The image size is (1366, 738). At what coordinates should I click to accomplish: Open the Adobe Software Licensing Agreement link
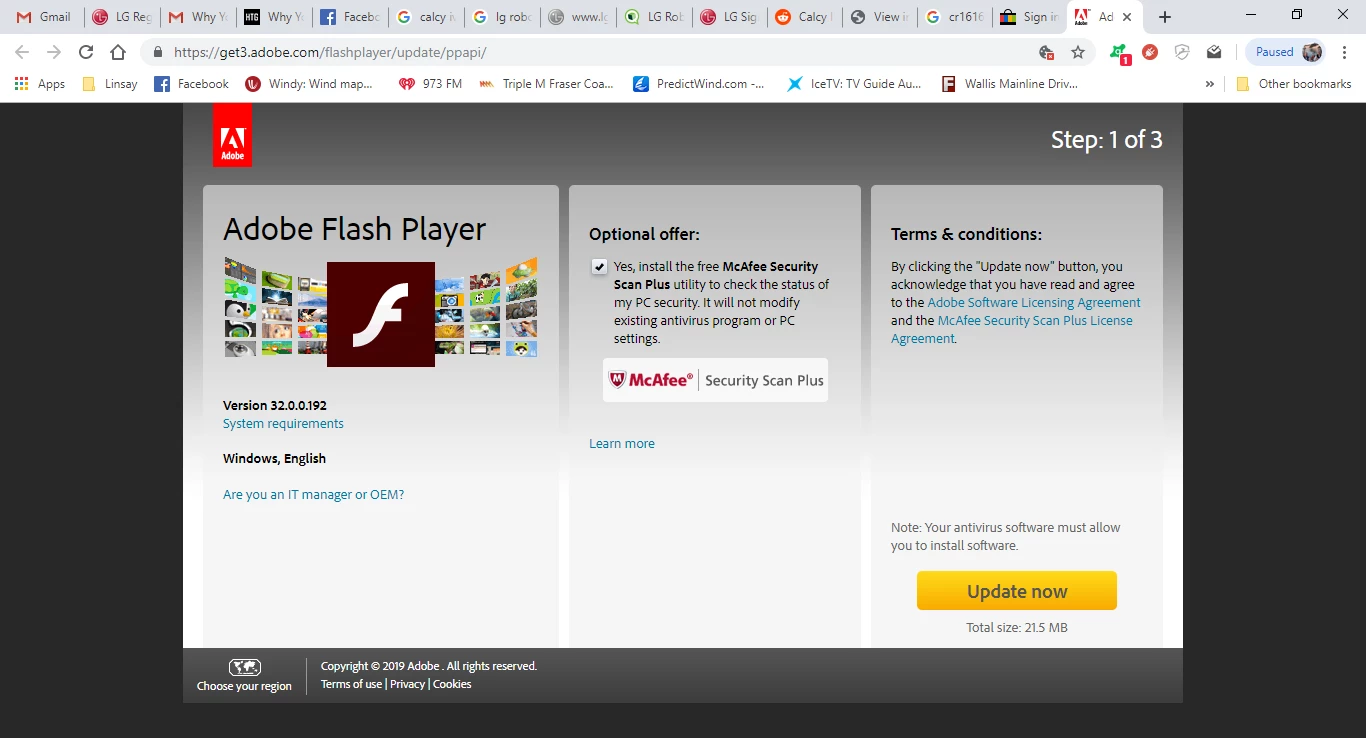tap(1034, 303)
